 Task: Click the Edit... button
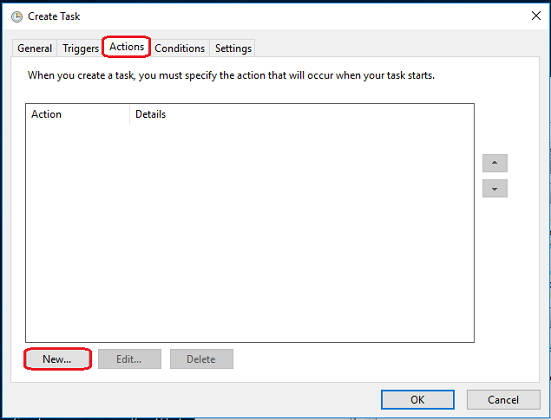(129, 359)
